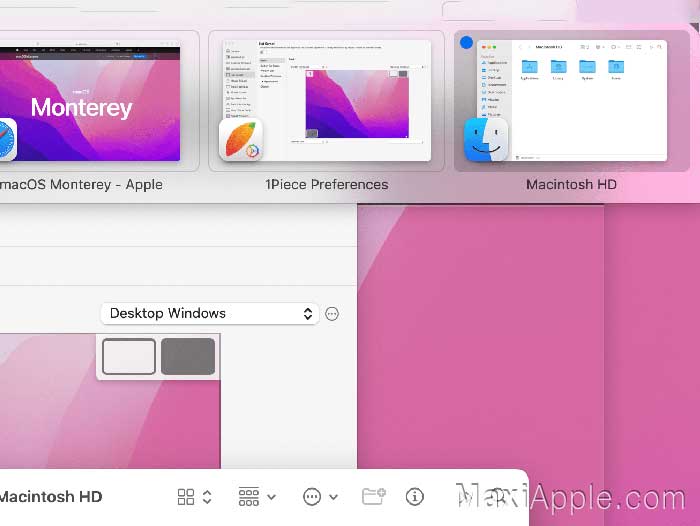Show Get Info in Finder toolbar

pyautogui.click(x=415, y=497)
